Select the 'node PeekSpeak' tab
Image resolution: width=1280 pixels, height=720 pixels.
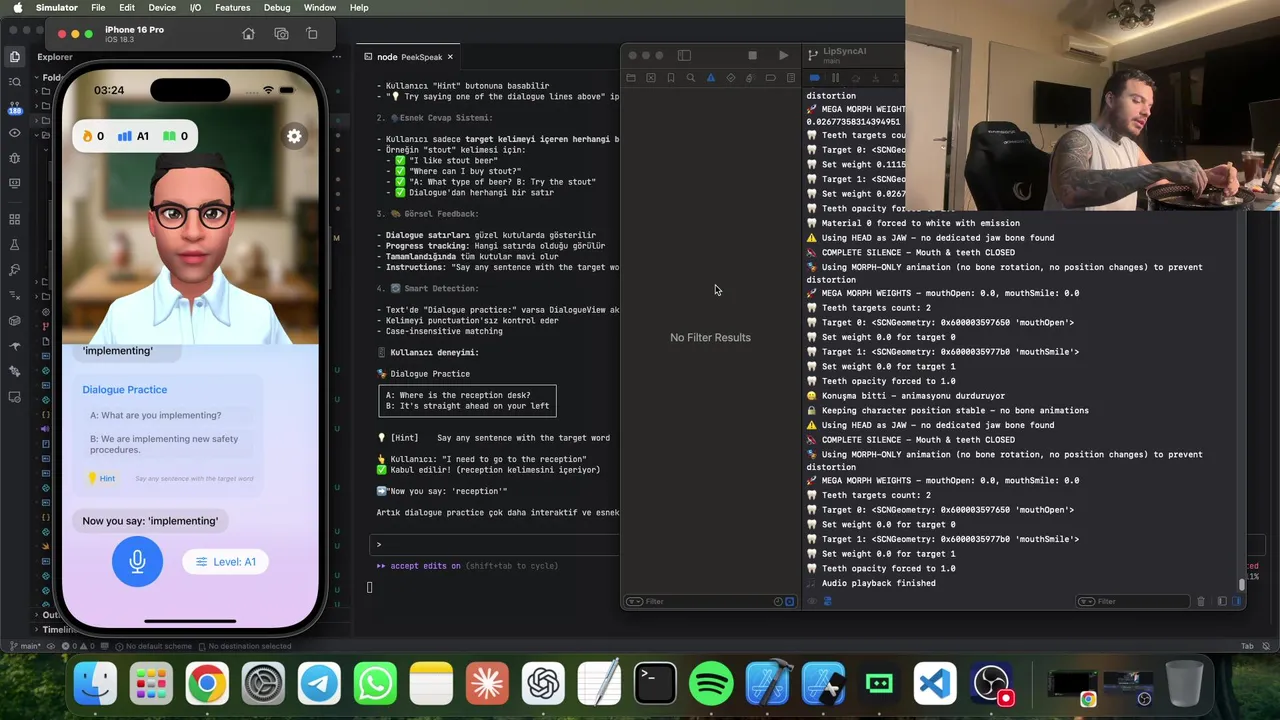click(409, 57)
